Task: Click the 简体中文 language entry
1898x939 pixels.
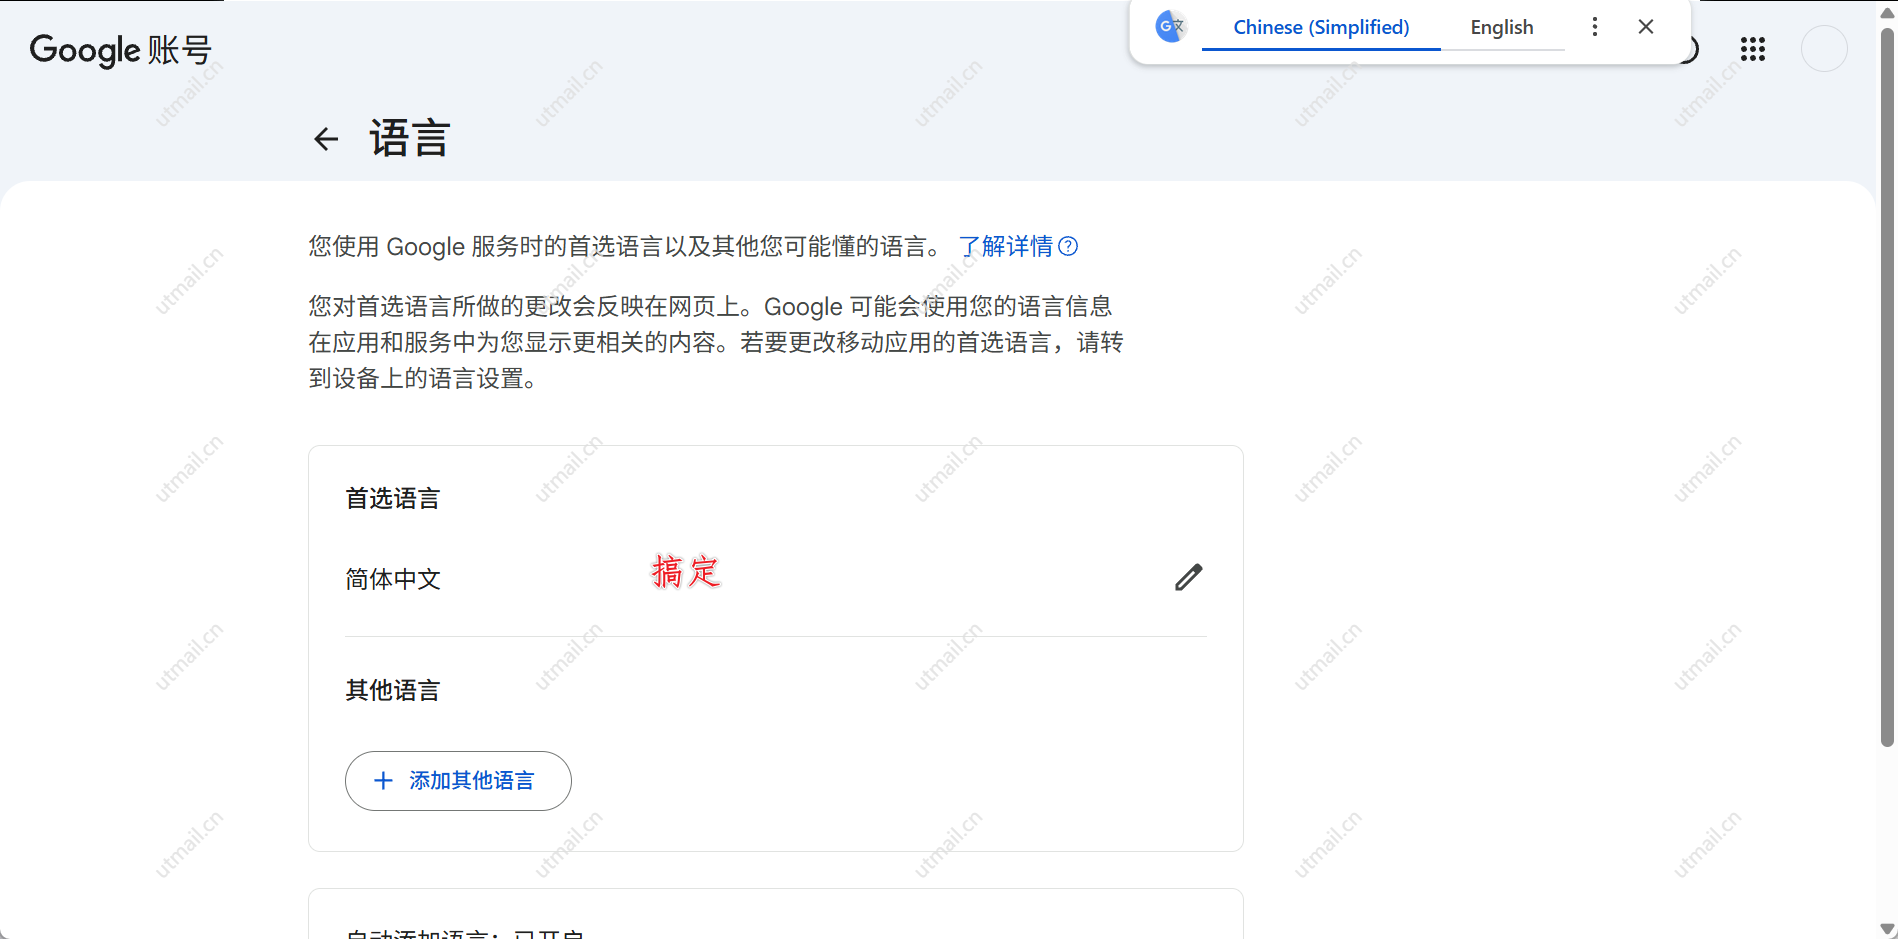Action: (x=393, y=579)
